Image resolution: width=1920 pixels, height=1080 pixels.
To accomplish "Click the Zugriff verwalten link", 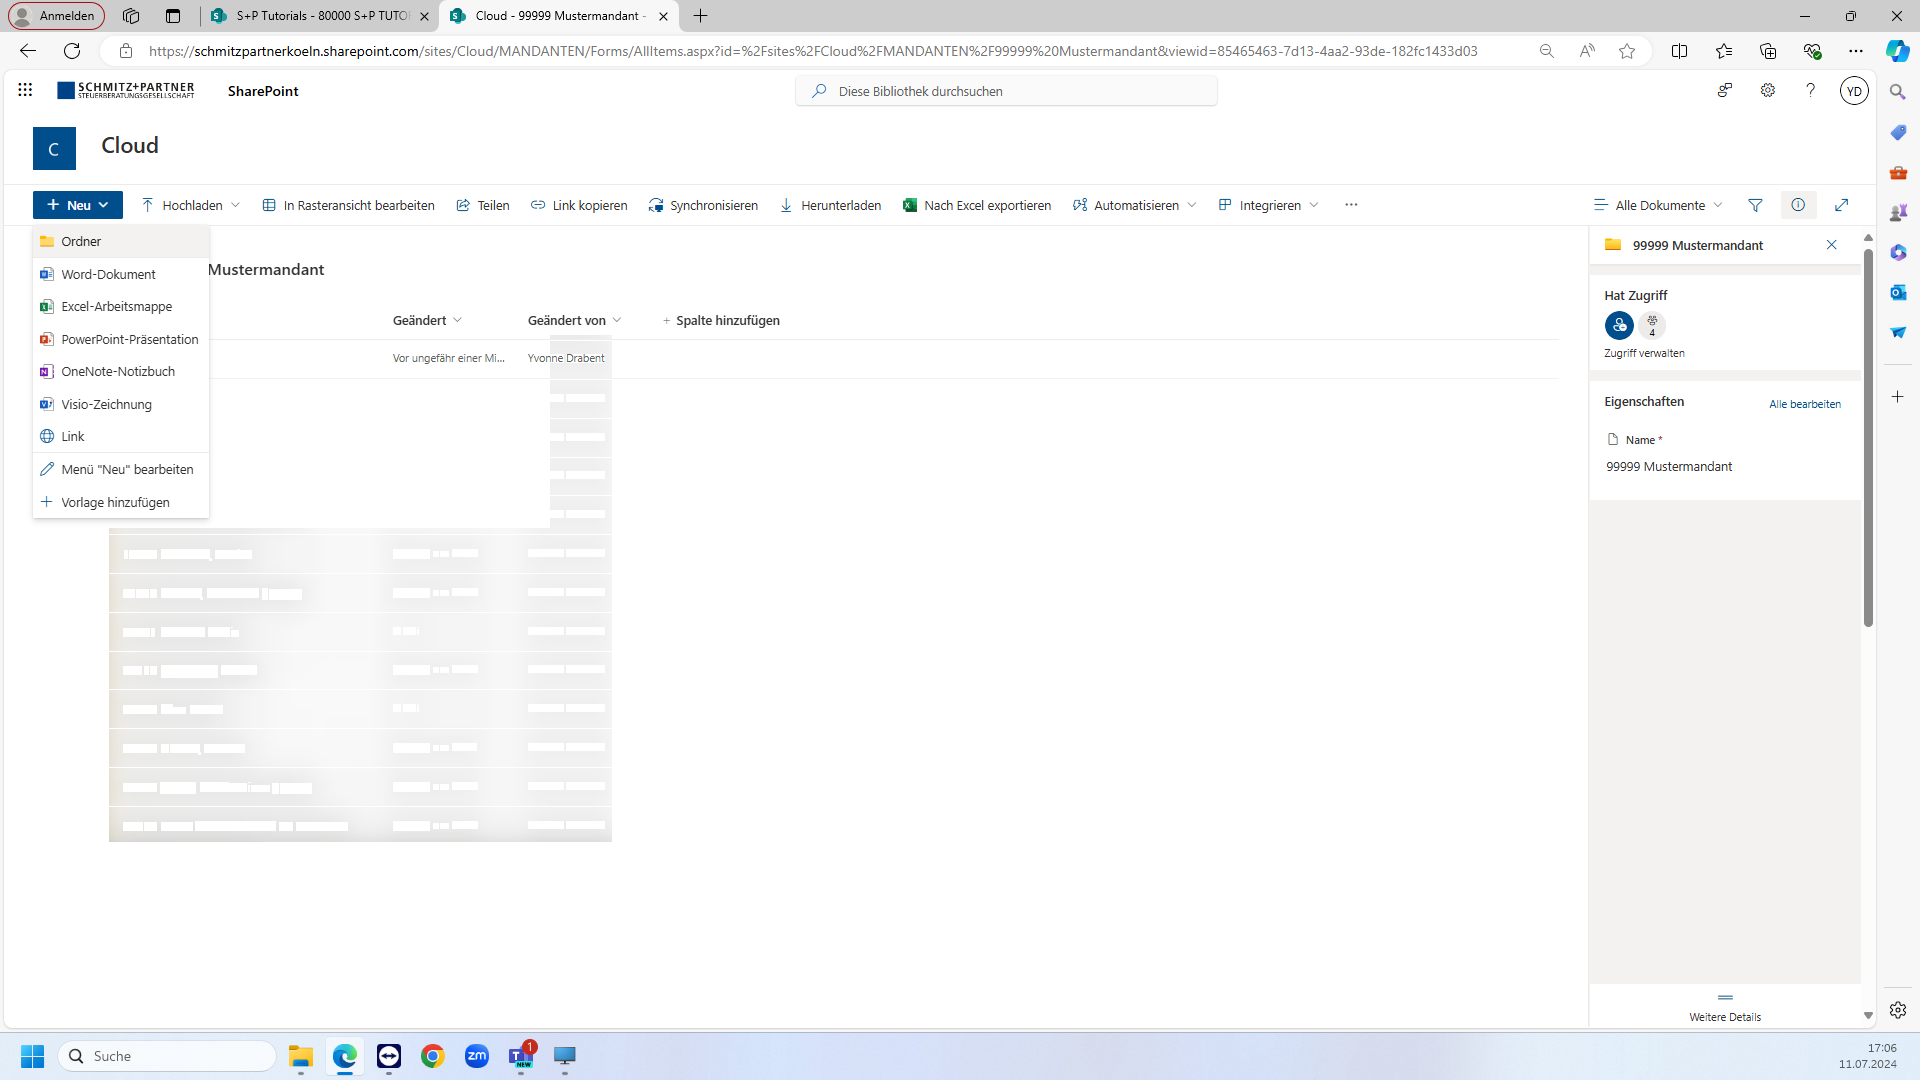I will 1644,353.
